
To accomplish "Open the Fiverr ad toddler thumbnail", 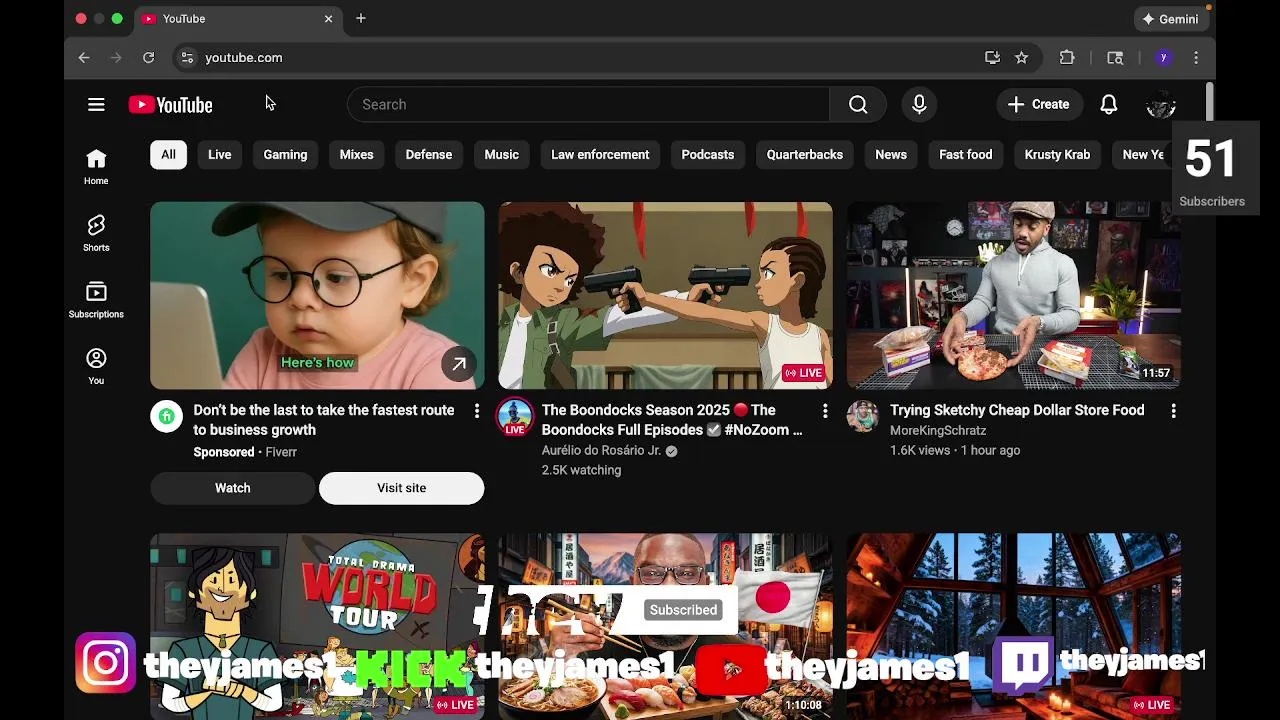I will [x=317, y=296].
